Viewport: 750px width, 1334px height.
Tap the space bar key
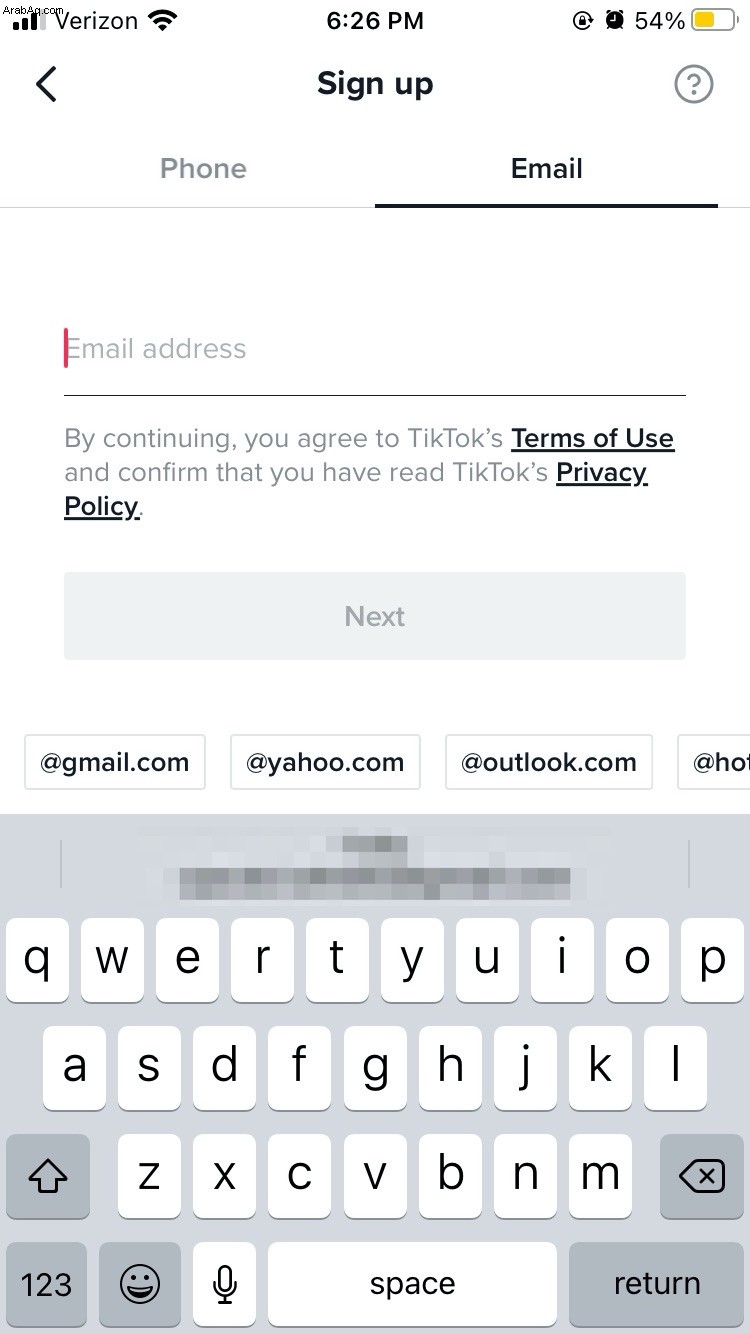pyautogui.click(x=412, y=1284)
